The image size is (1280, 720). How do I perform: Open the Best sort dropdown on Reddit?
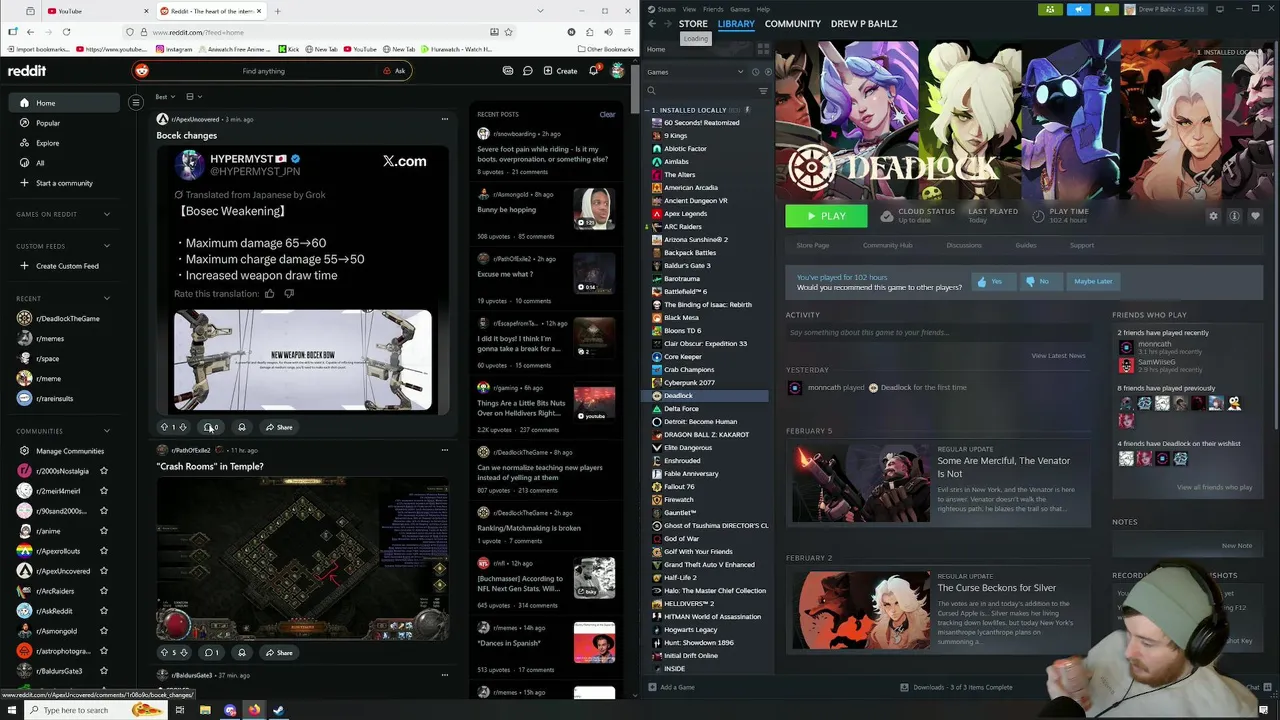coord(165,97)
